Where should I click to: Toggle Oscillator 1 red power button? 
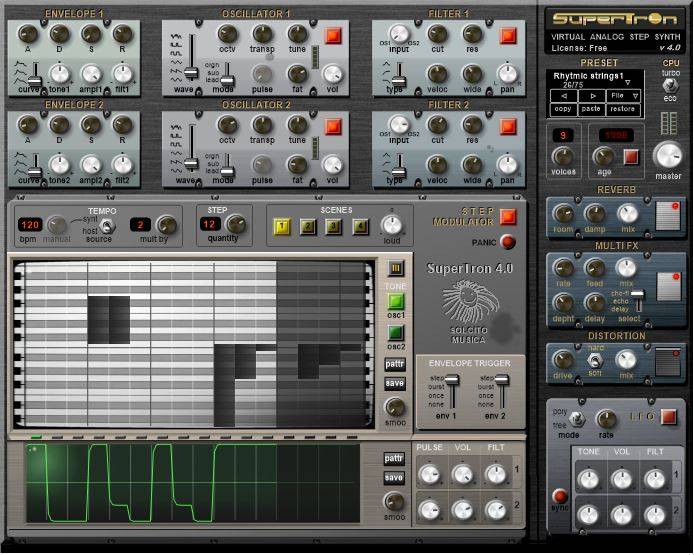(332, 36)
